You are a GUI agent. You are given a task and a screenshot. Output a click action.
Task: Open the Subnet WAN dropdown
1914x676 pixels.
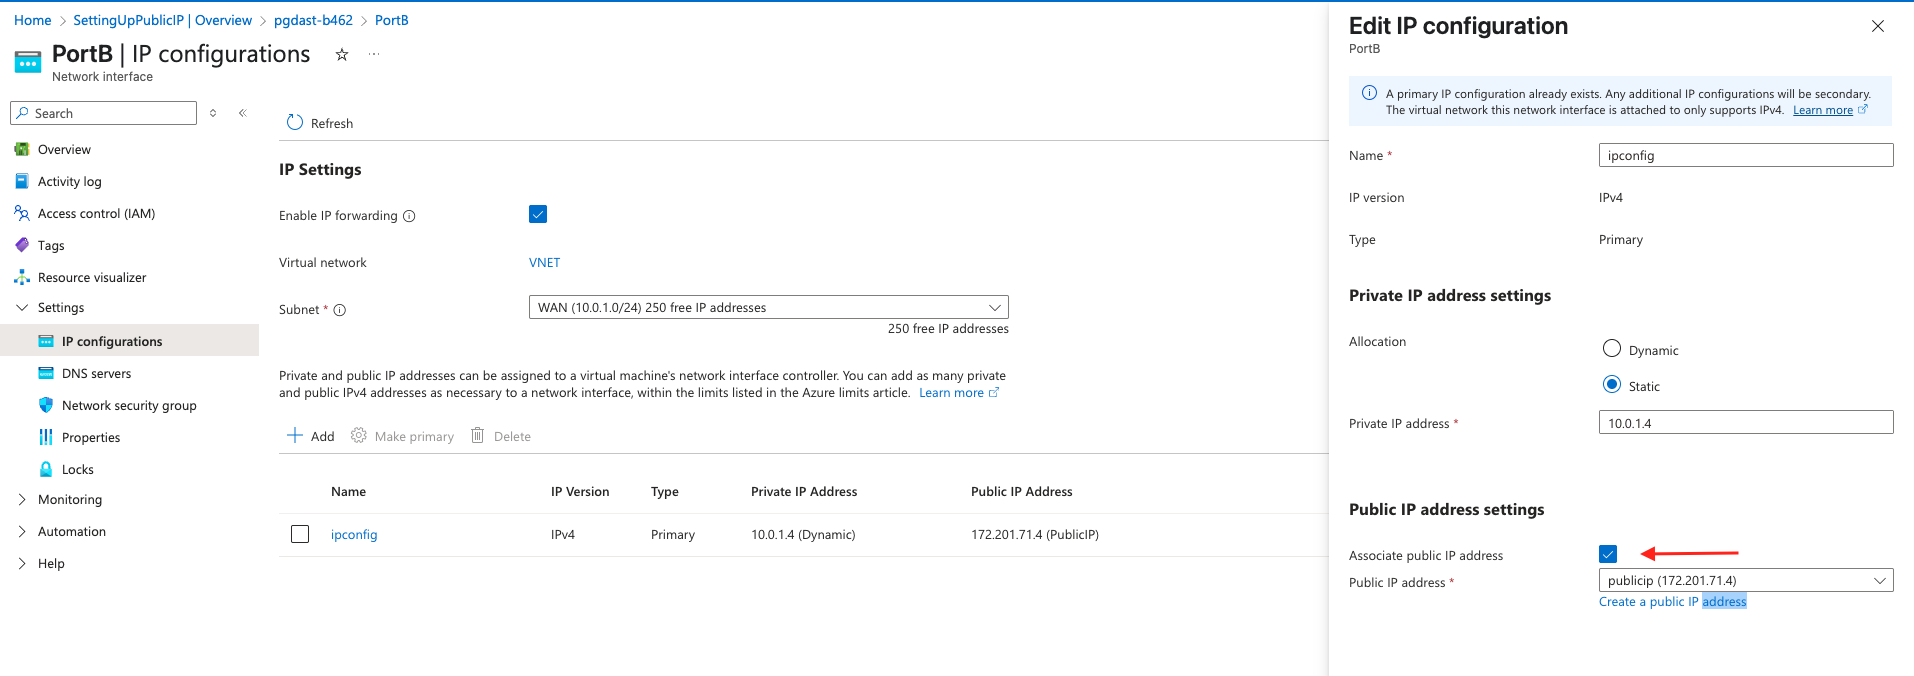(x=768, y=307)
